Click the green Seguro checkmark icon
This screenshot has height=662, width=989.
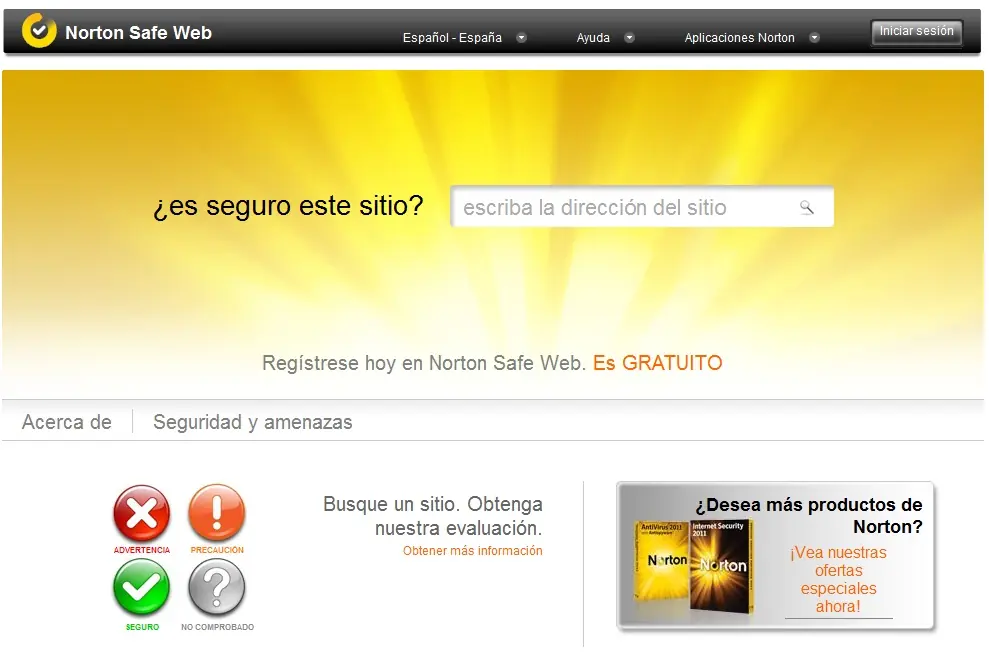tap(142, 588)
